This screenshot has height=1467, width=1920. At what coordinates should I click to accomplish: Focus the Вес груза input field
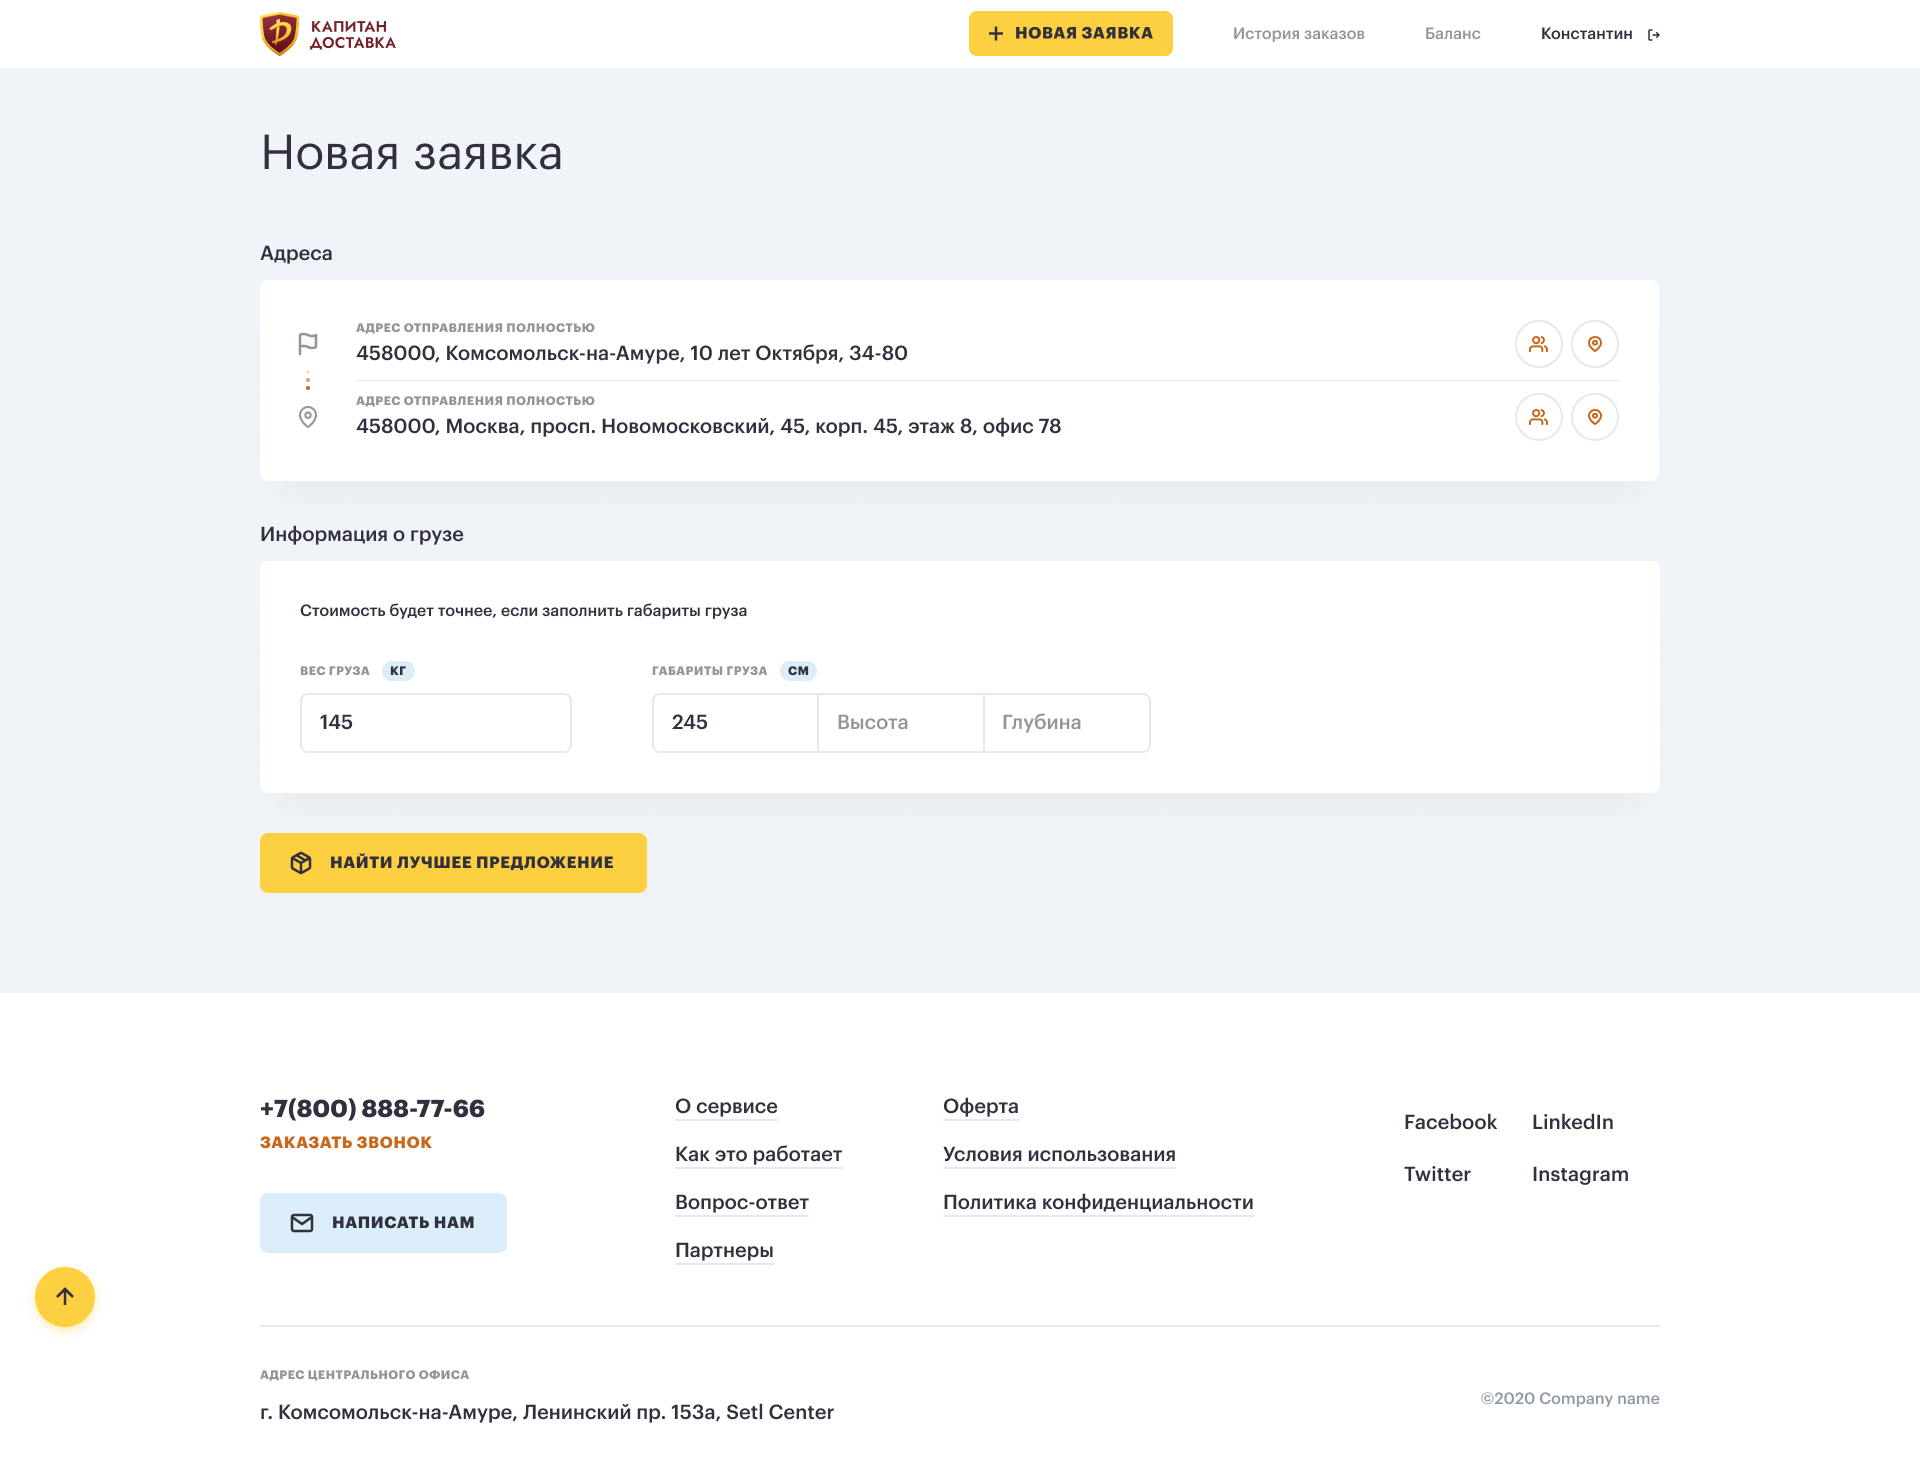(435, 722)
